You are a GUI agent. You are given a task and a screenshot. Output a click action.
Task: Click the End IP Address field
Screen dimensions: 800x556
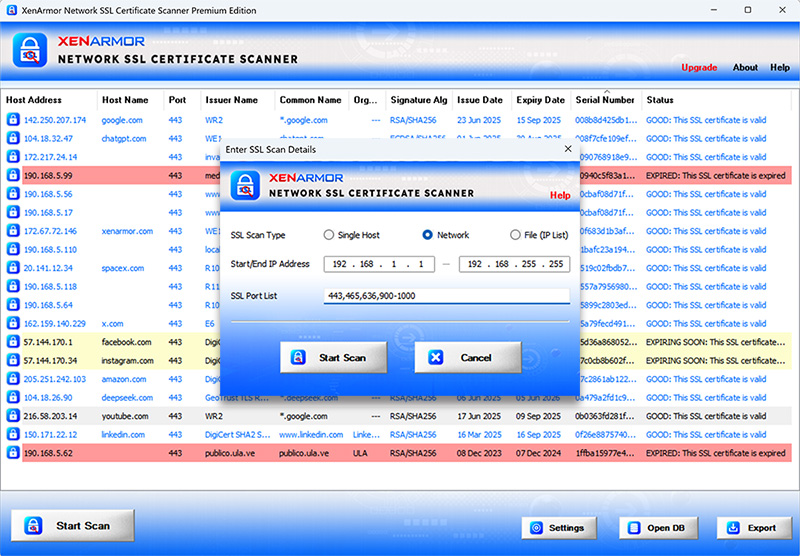[x=514, y=264]
